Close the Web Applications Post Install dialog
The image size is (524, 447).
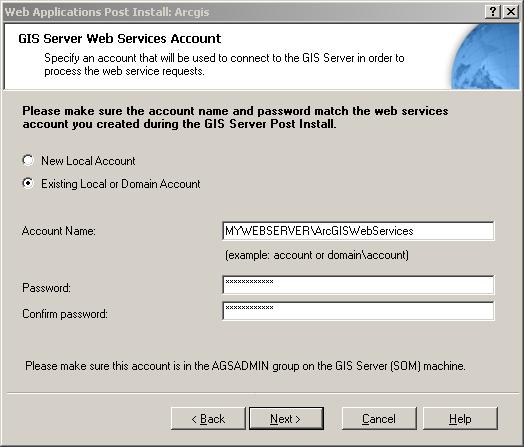pos(511,12)
